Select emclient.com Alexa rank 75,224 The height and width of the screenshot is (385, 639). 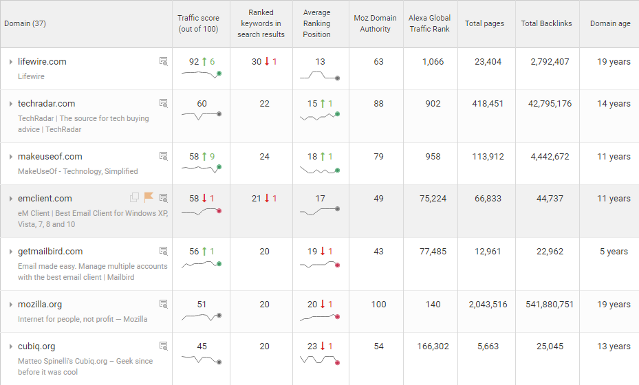(433, 198)
